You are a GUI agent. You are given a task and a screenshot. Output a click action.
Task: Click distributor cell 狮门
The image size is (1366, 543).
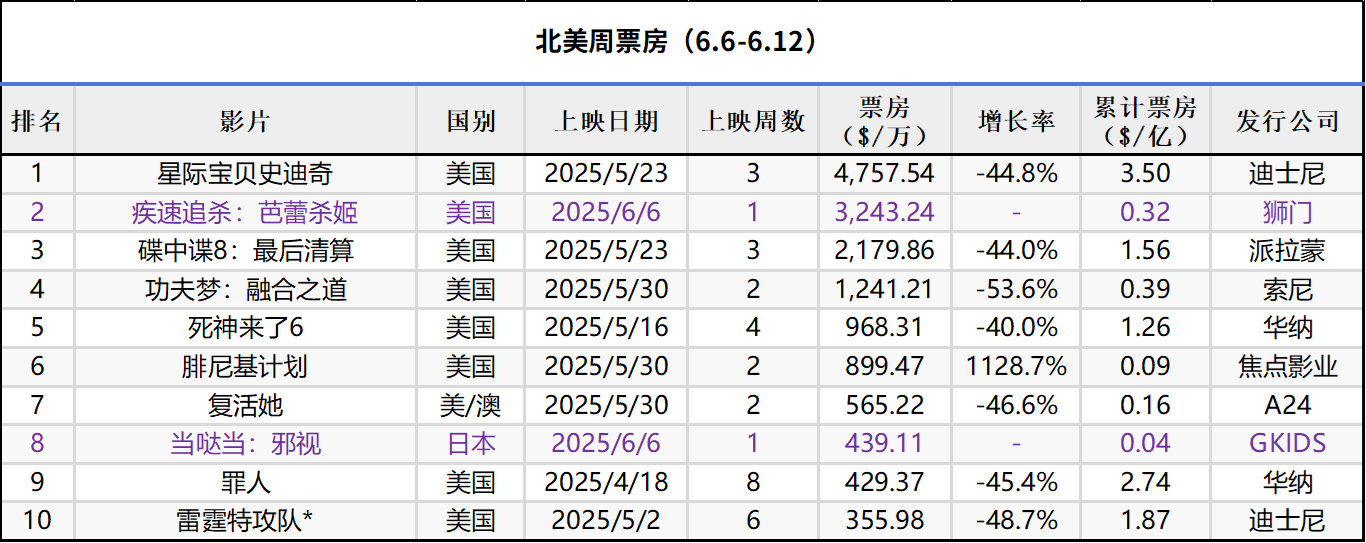tap(1288, 212)
